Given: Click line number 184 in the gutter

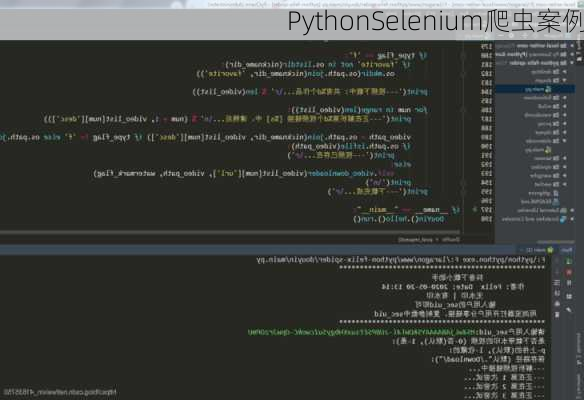Looking at the screenshot, I should click(486, 92).
